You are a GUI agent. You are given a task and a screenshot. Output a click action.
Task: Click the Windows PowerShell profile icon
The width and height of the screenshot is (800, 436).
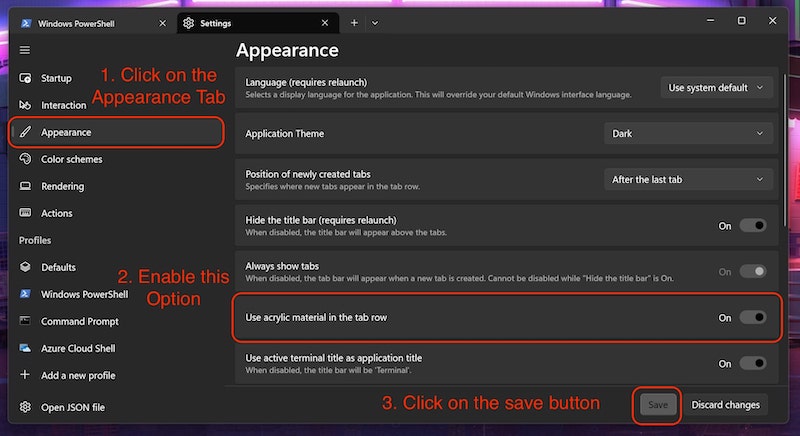(25, 294)
